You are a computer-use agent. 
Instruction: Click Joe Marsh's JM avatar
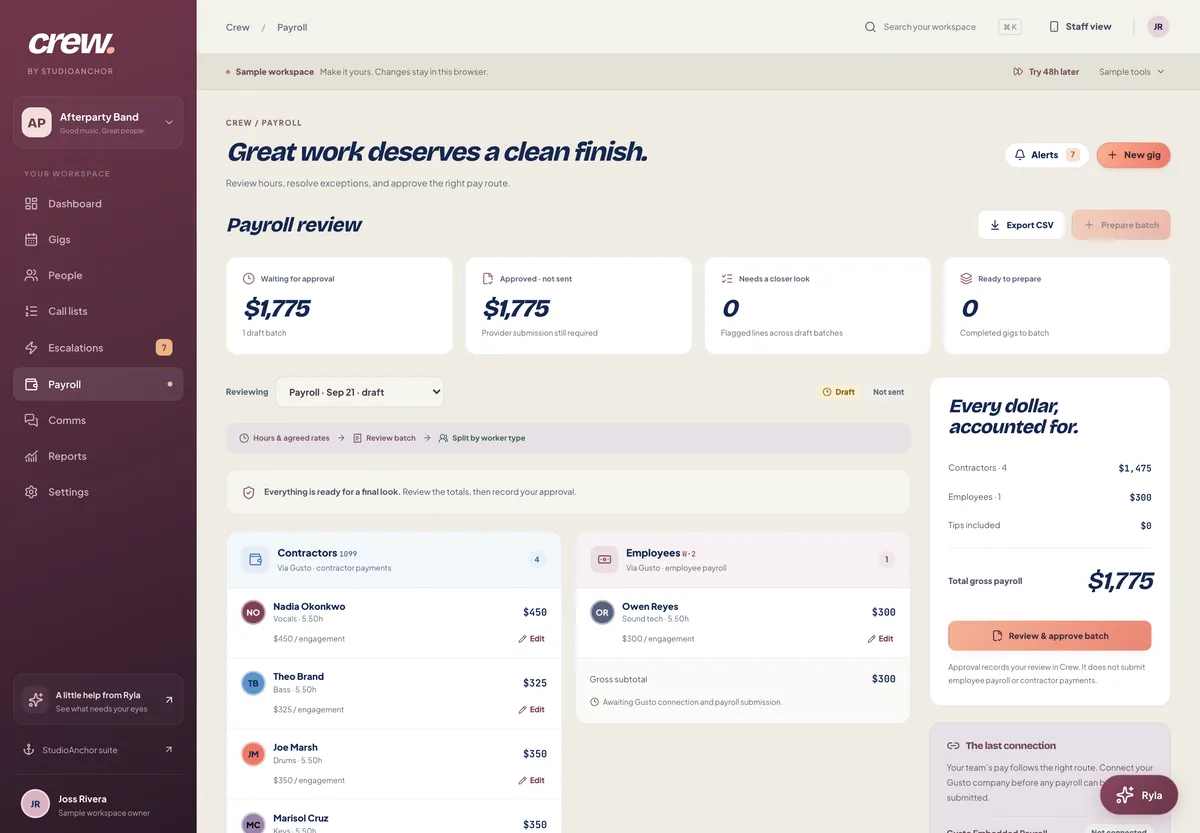pos(253,754)
